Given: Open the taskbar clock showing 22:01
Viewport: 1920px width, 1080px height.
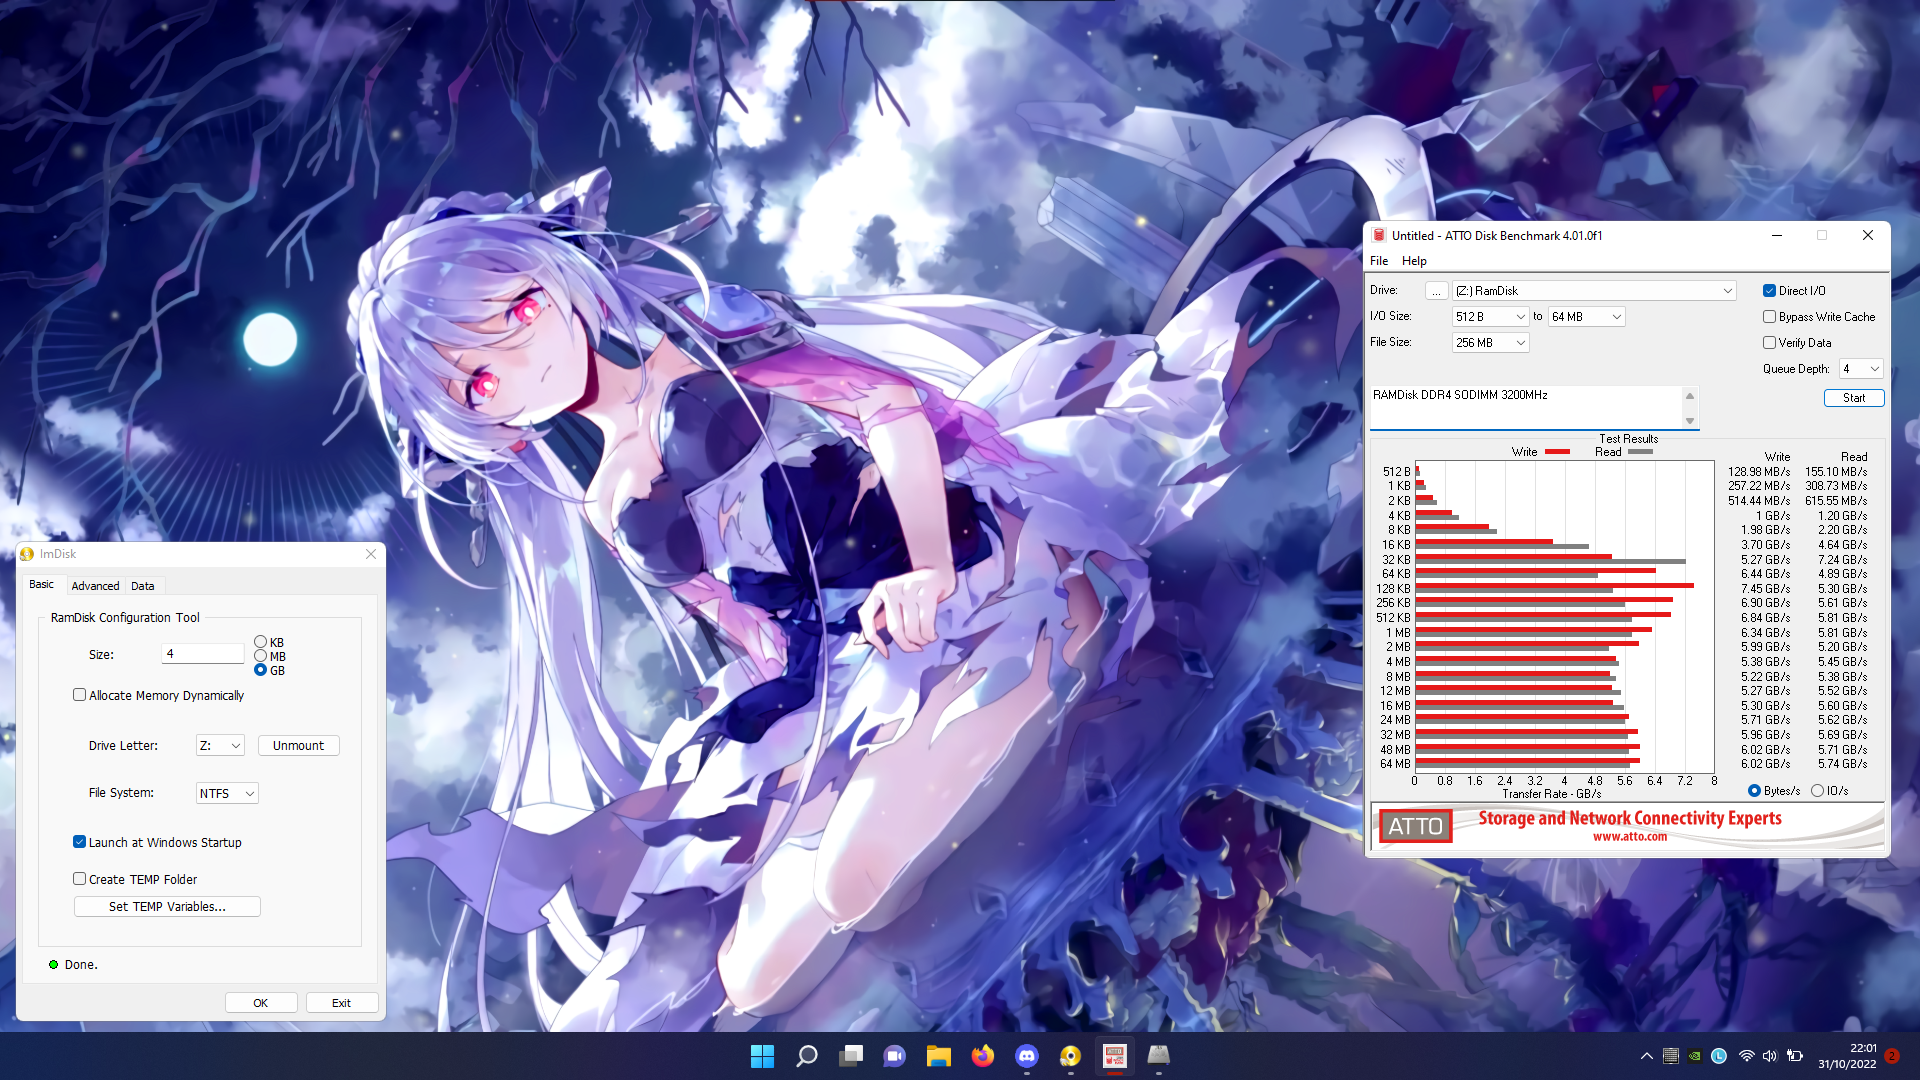Looking at the screenshot, I should pos(1847,1056).
